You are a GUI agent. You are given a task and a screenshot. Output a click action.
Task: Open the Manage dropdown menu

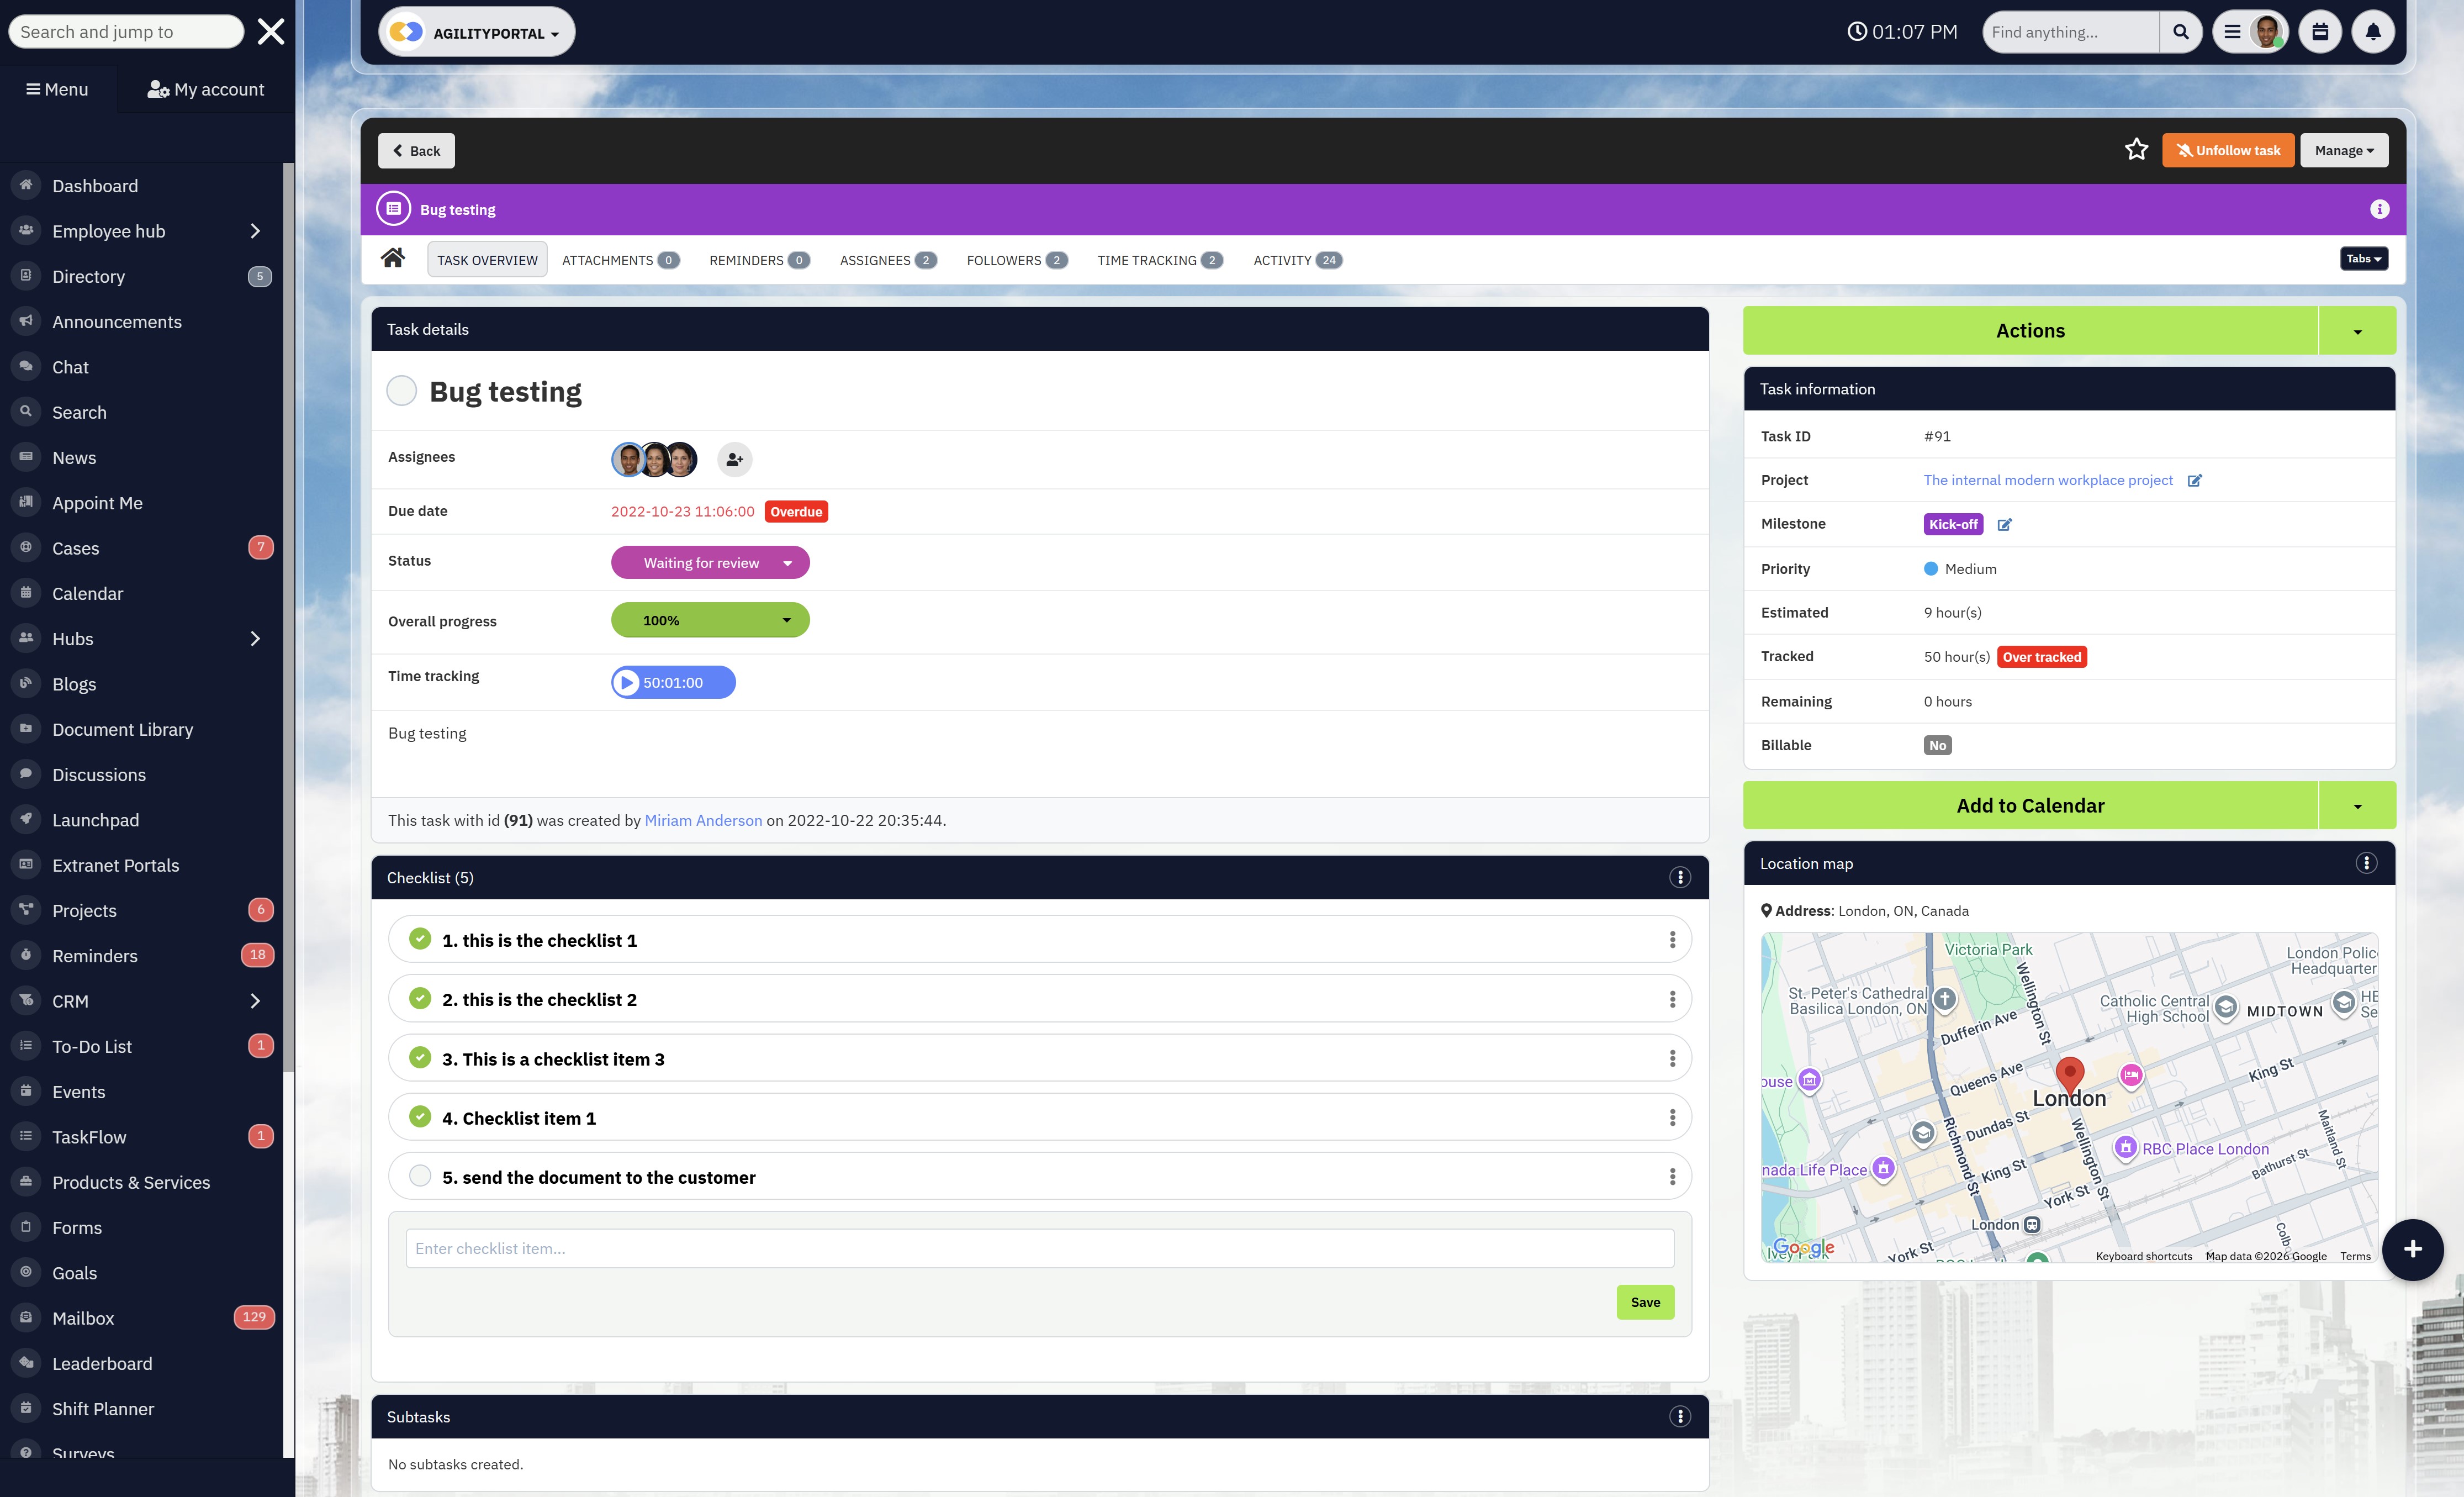[x=2343, y=150]
